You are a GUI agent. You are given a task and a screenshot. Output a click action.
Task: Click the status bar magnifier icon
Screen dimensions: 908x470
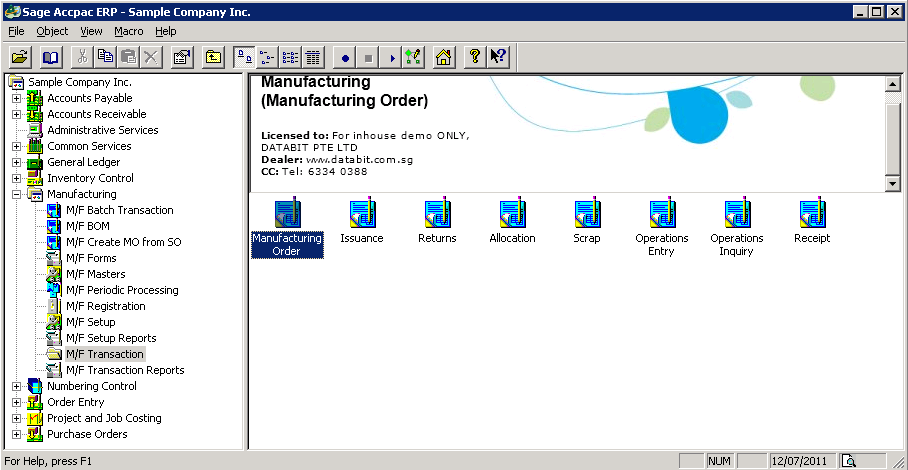coord(849,461)
